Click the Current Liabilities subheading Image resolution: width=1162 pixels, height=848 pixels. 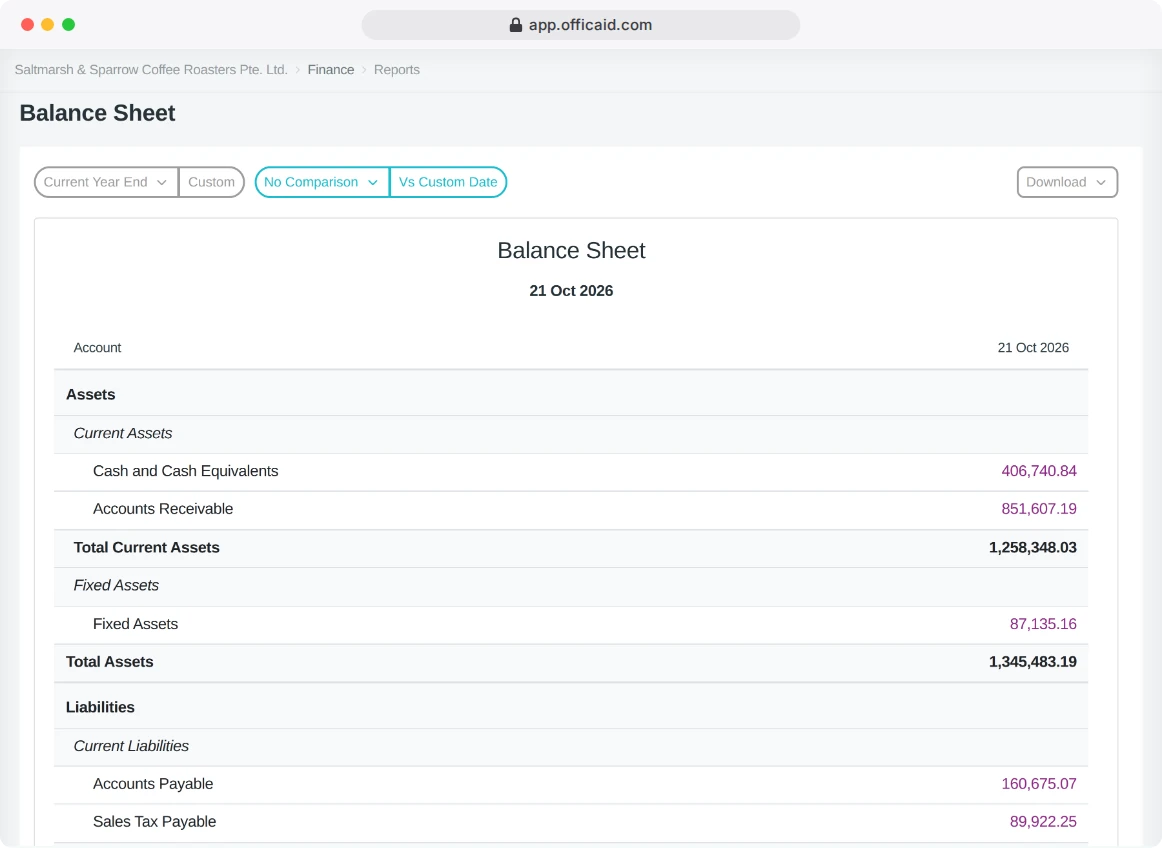pyautogui.click(x=131, y=746)
